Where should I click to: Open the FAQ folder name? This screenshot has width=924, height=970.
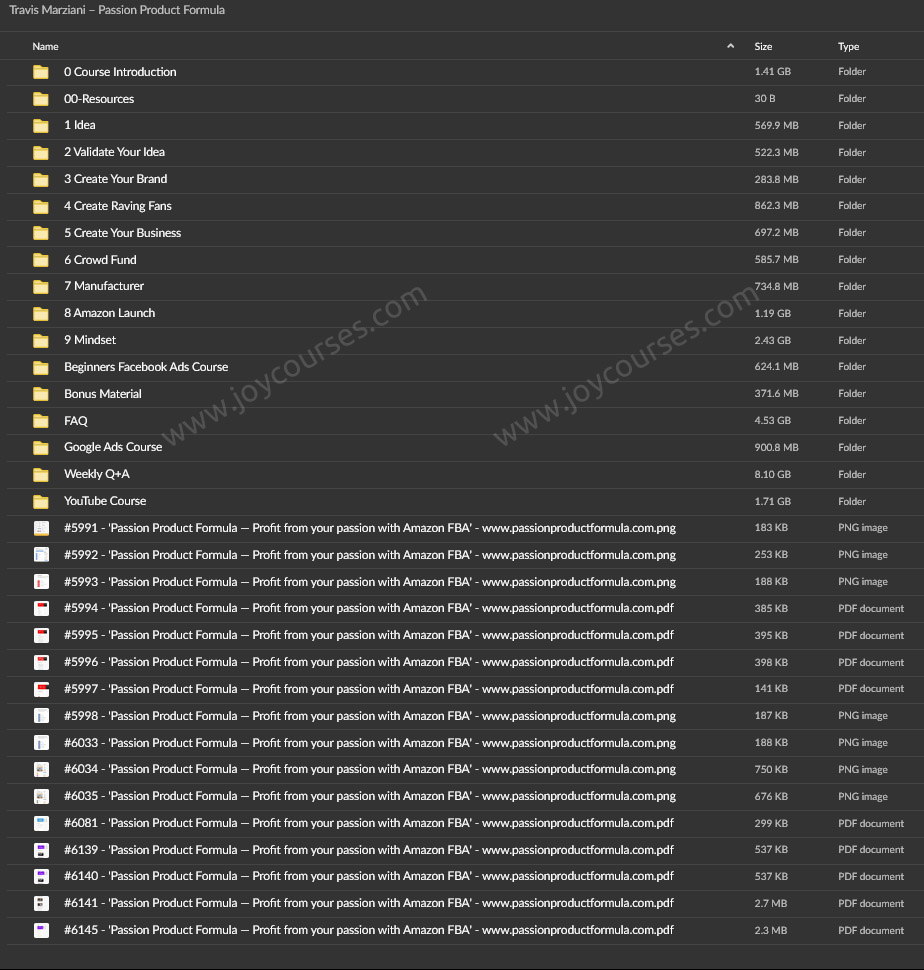(75, 421)
